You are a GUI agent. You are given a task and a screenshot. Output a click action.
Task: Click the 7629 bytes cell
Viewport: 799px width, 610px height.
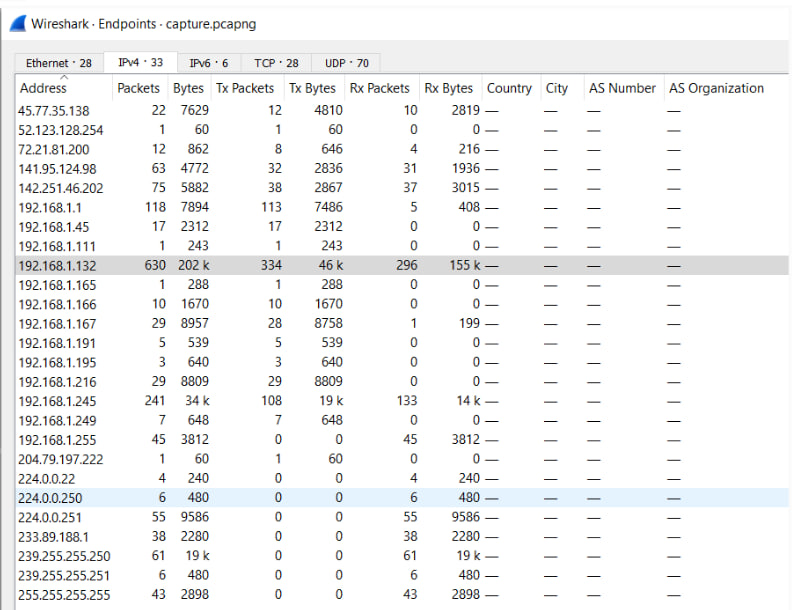tap(195, 111)
